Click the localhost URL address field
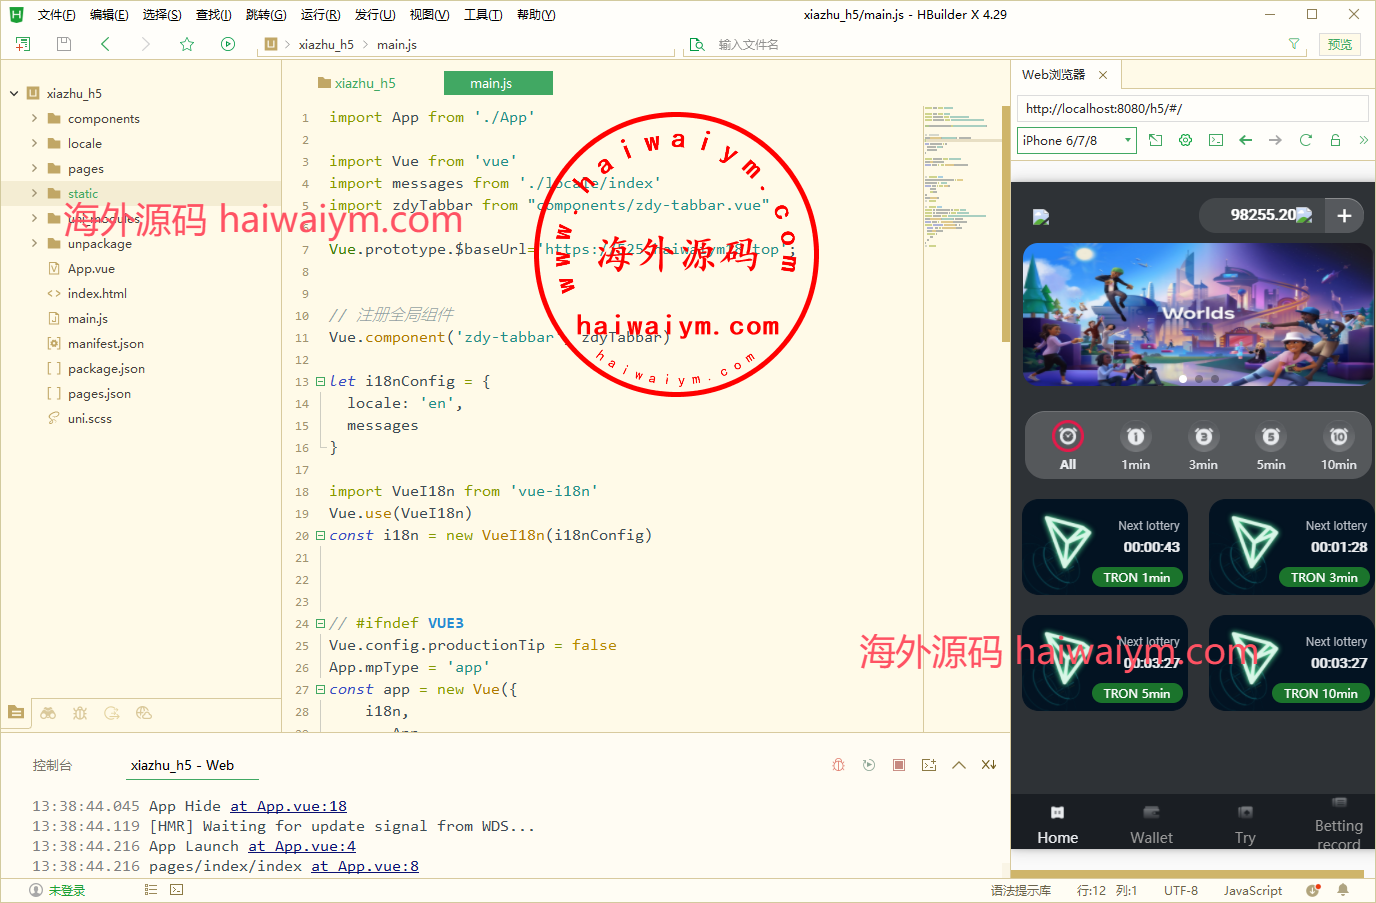 (x=1190, y=108)
